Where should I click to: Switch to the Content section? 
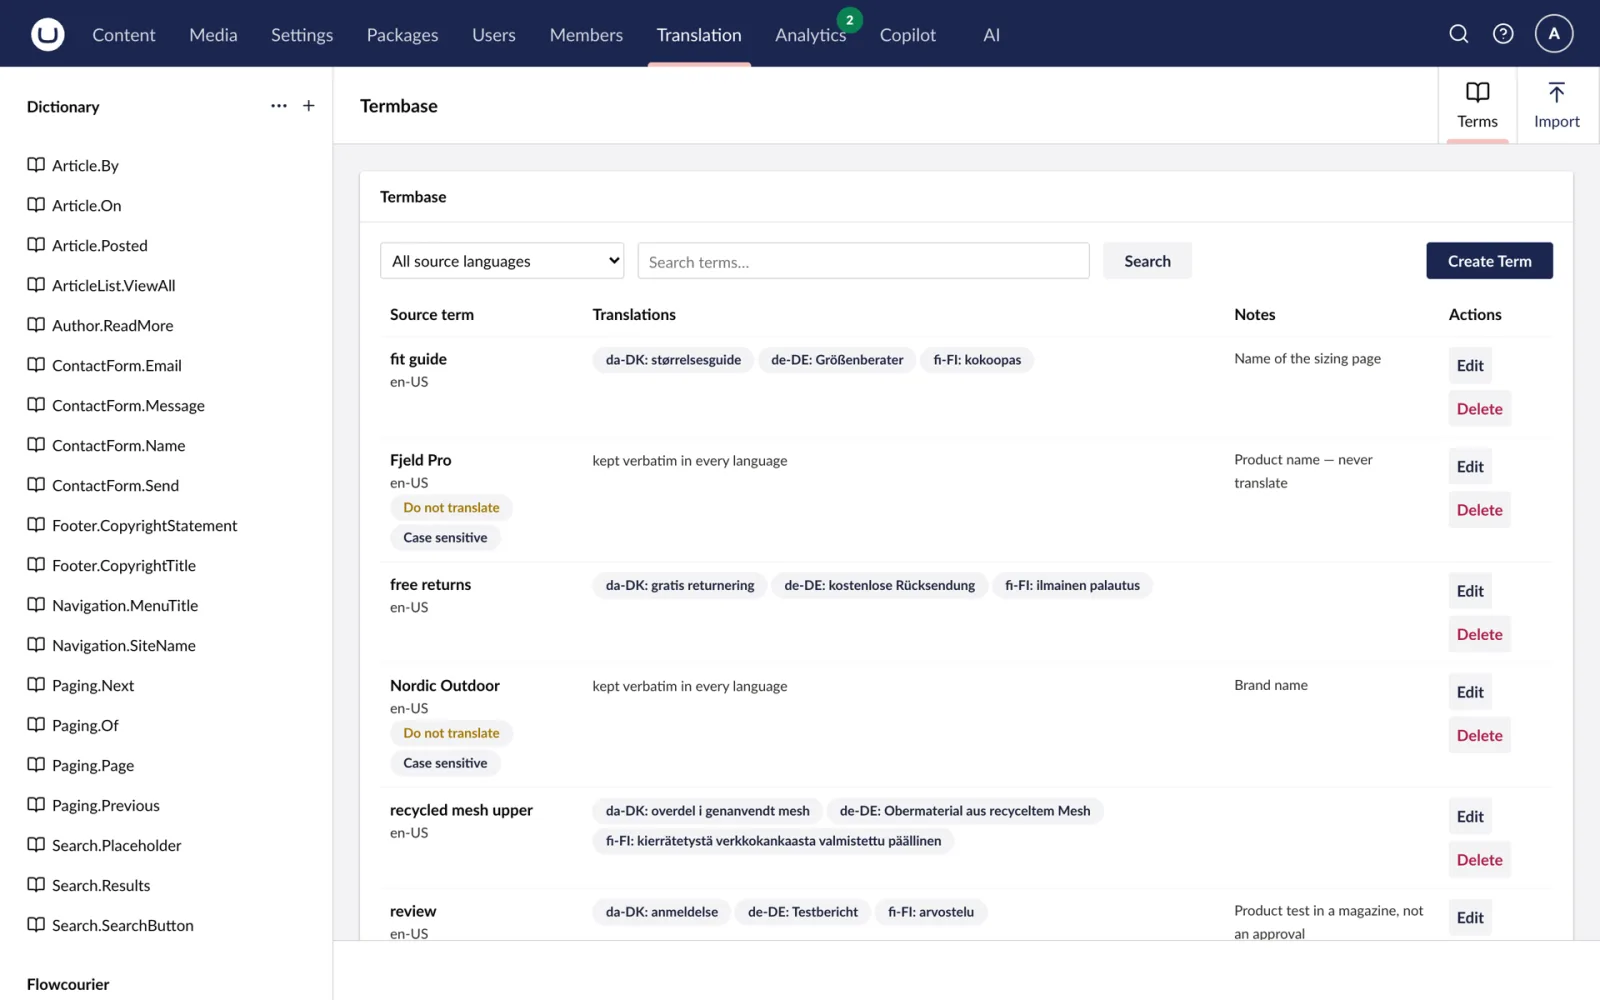[124, 35]
